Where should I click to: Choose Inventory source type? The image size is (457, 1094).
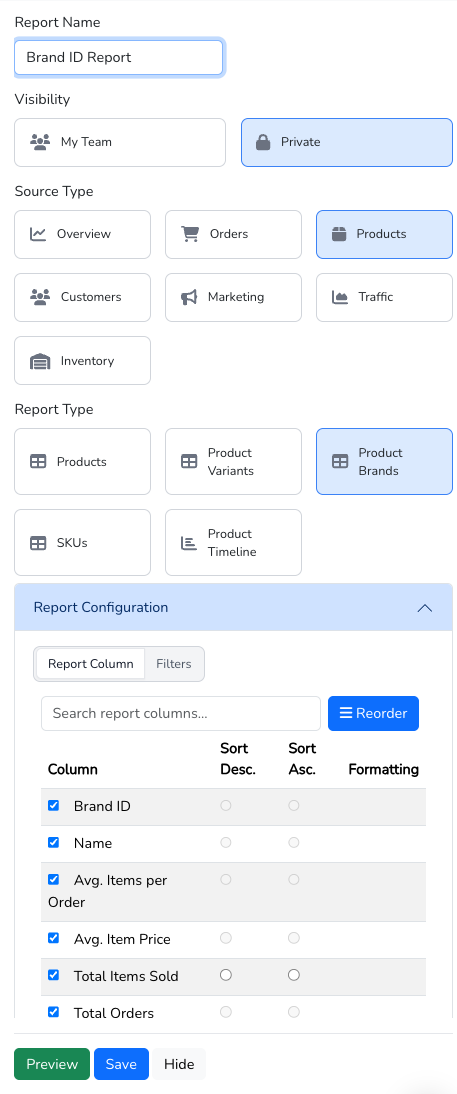tap(82, 361)
